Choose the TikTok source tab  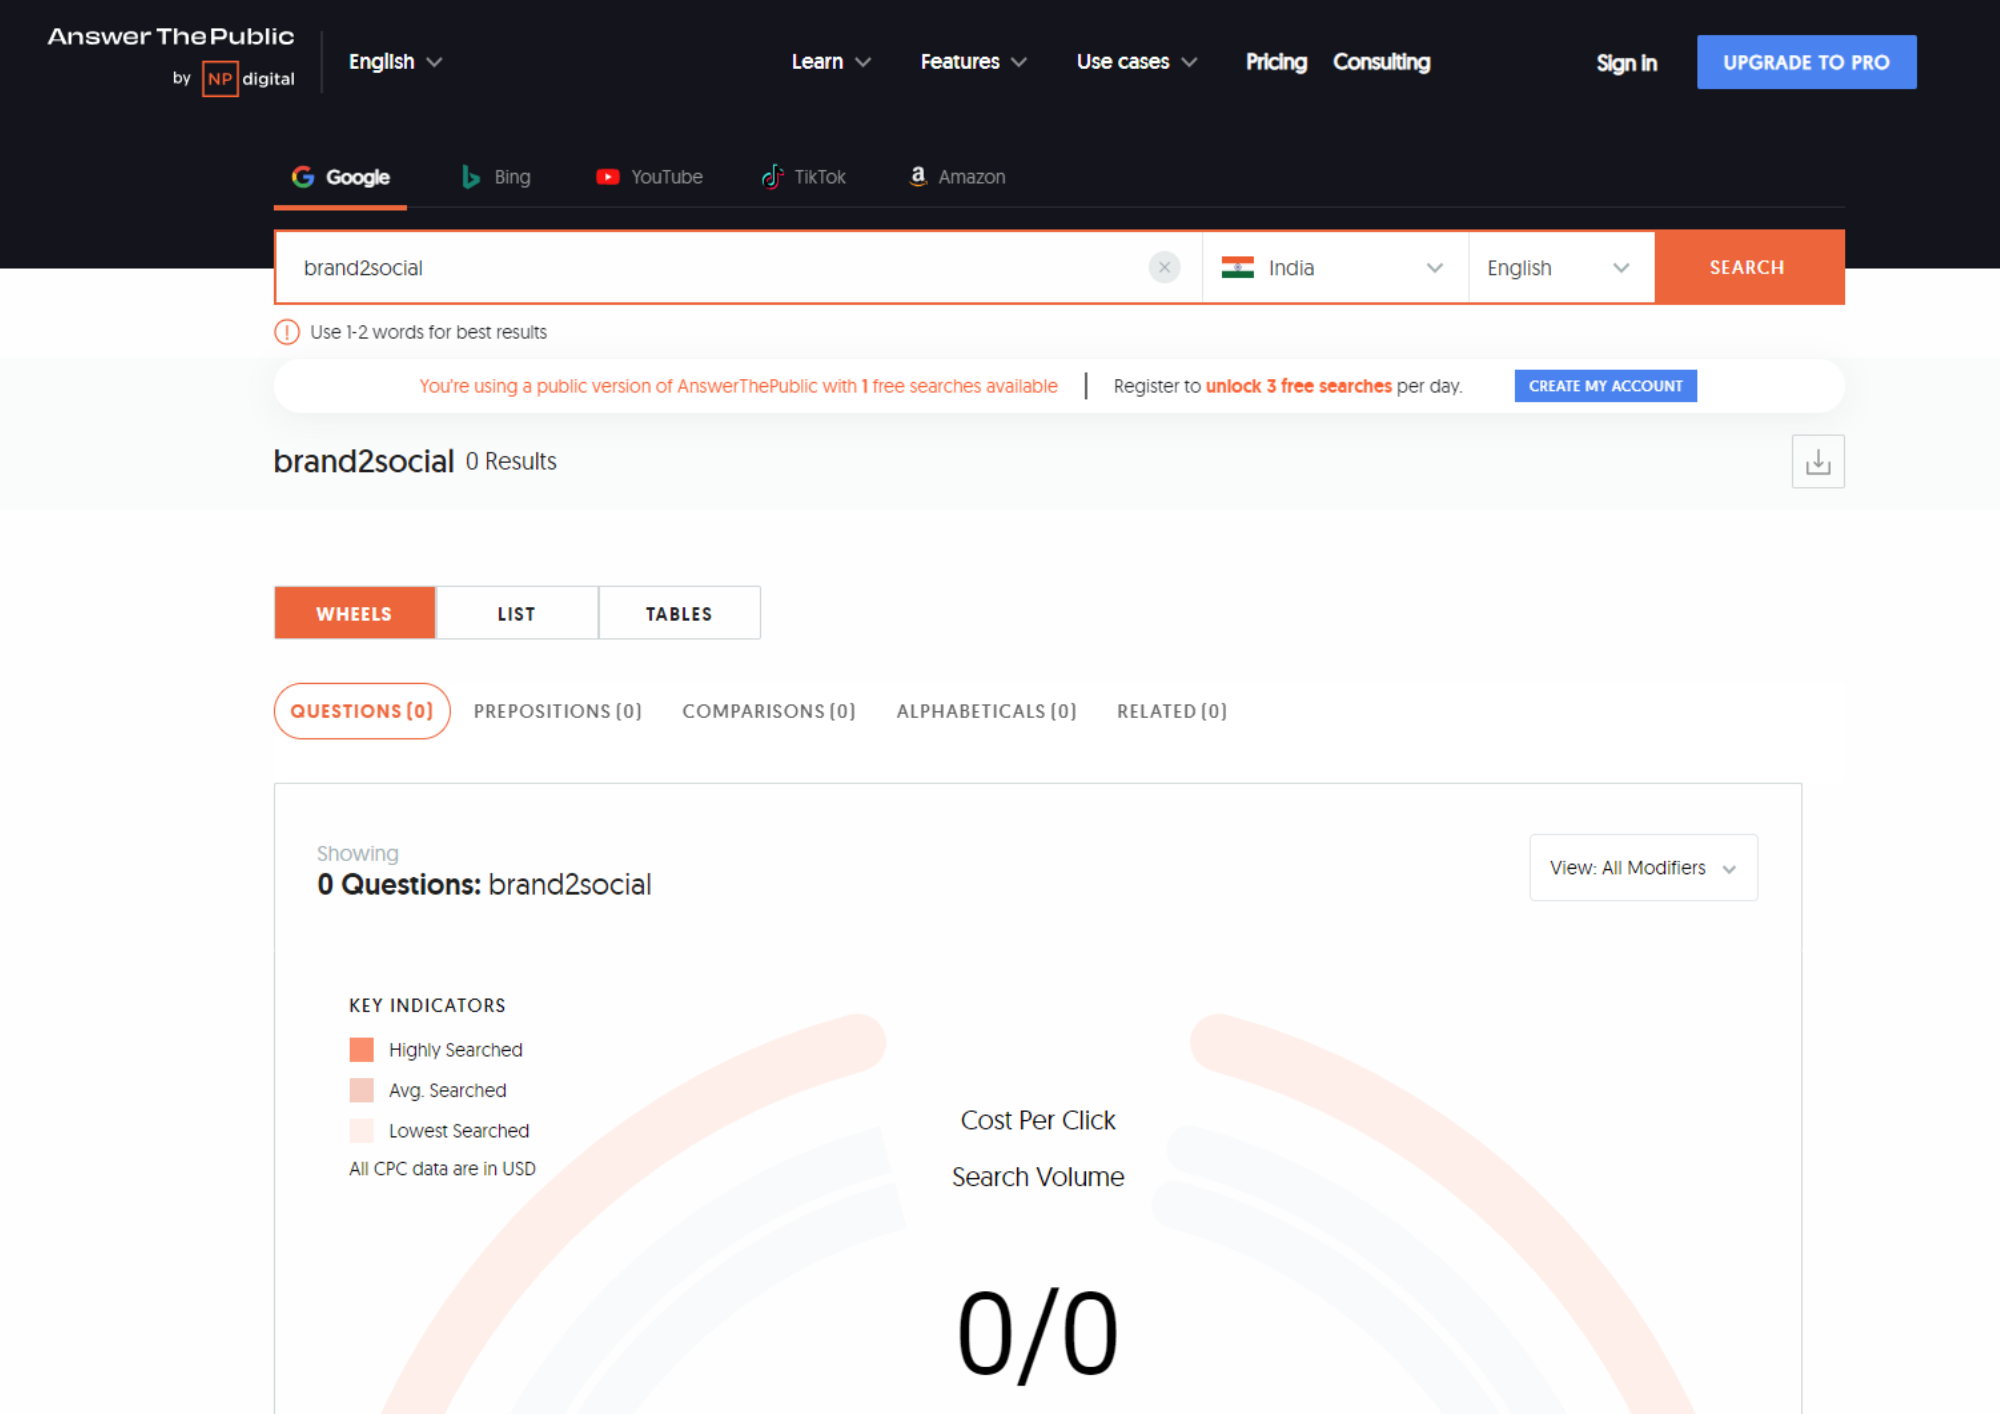[x=804, y=177]
